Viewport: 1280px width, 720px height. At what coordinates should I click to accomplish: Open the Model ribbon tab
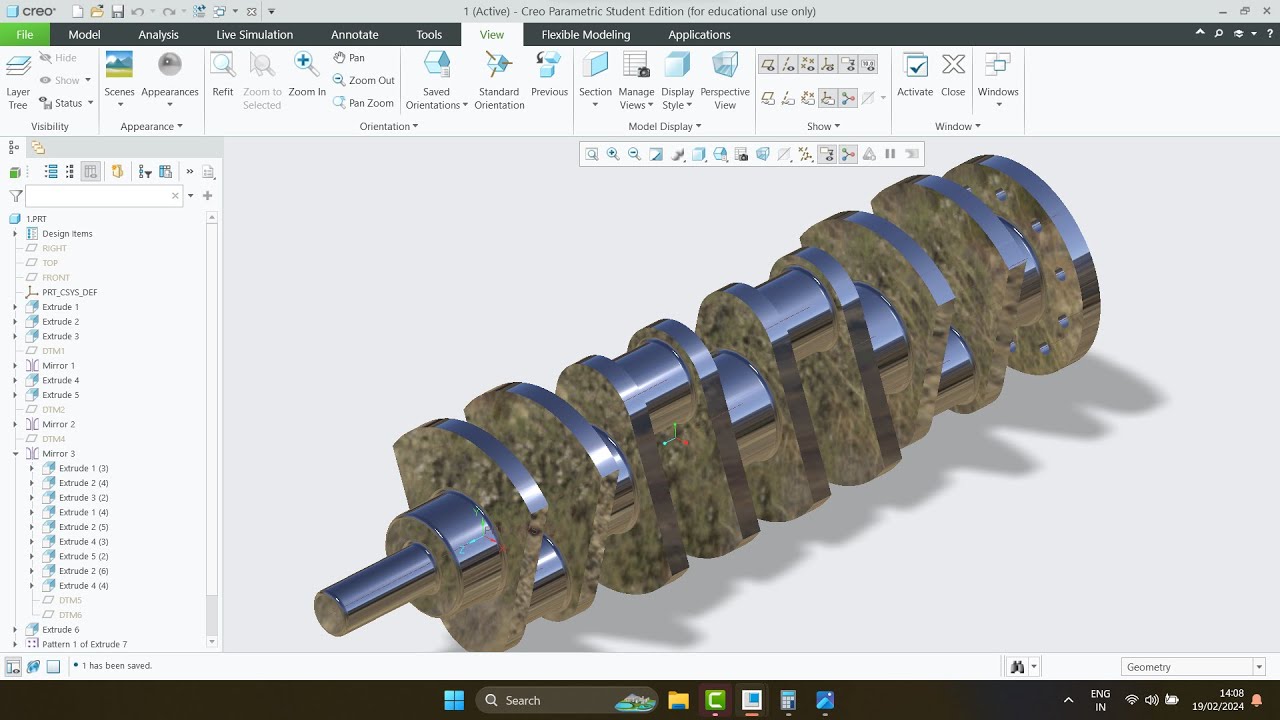click(x=84, y=34)
